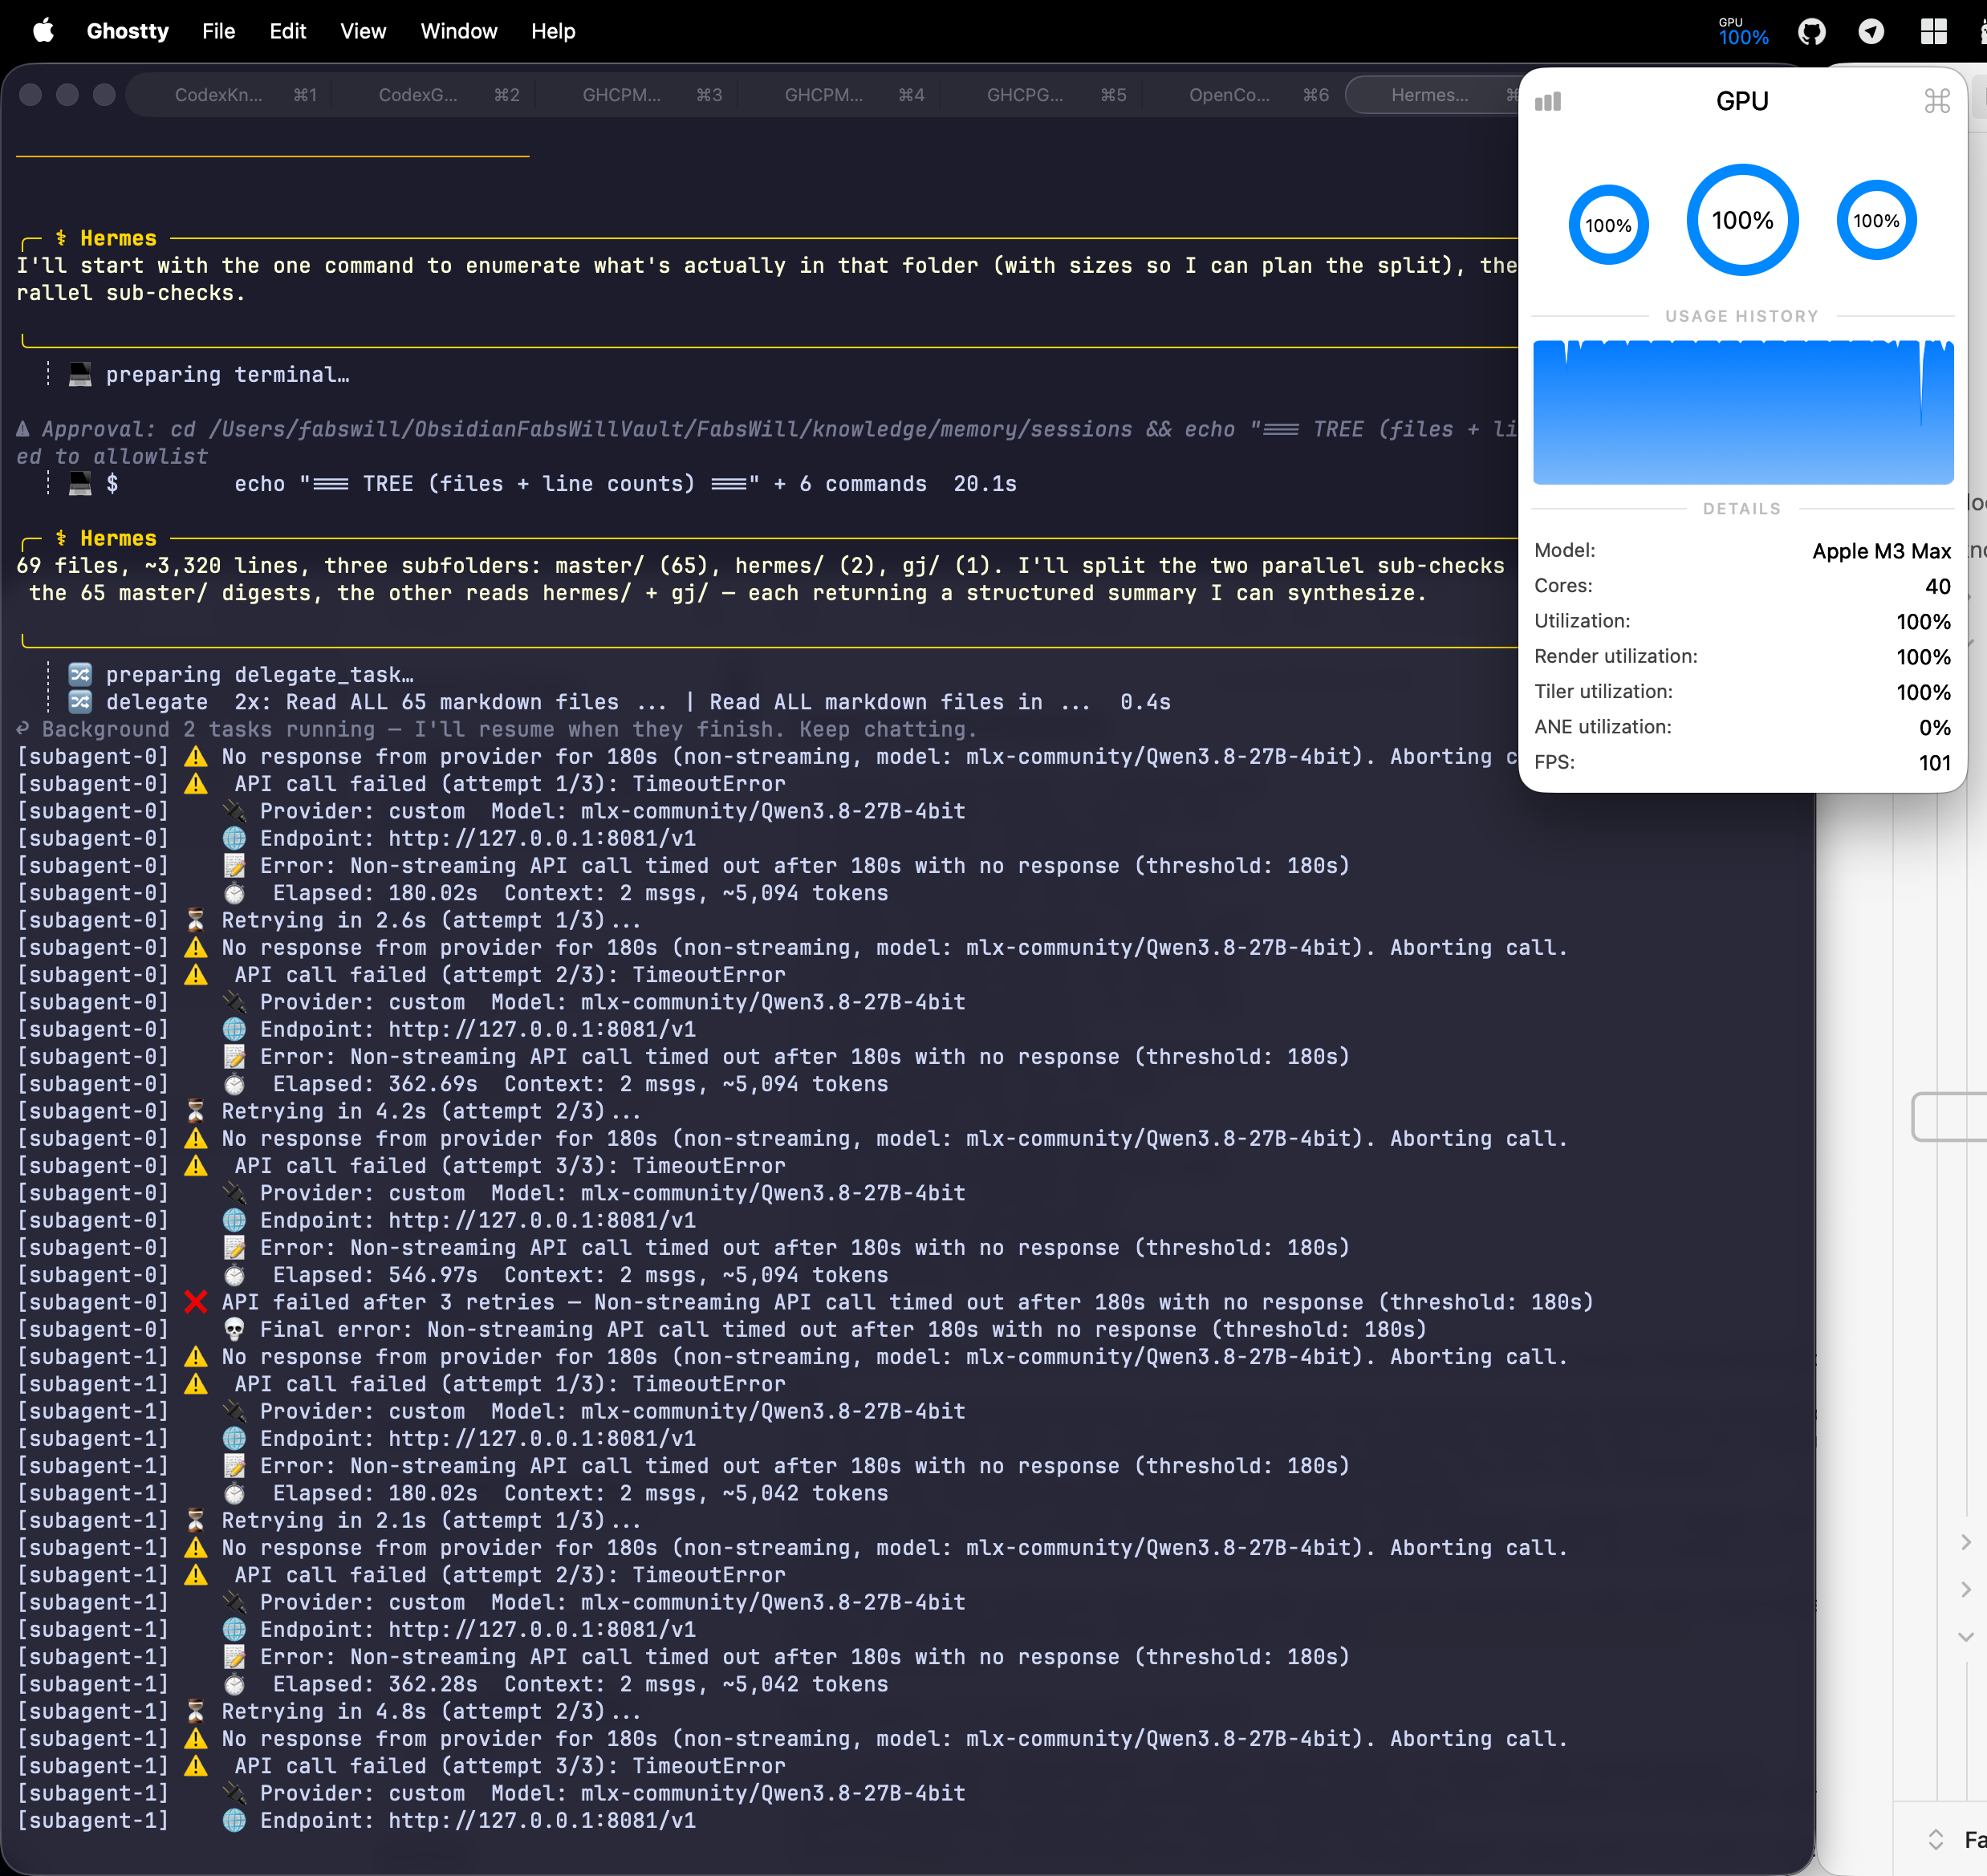The height and width of the screenshot is (1876, 1987).
Task: Click the laptop icon beside preparing terminal
Action: [x=80, y=374]
